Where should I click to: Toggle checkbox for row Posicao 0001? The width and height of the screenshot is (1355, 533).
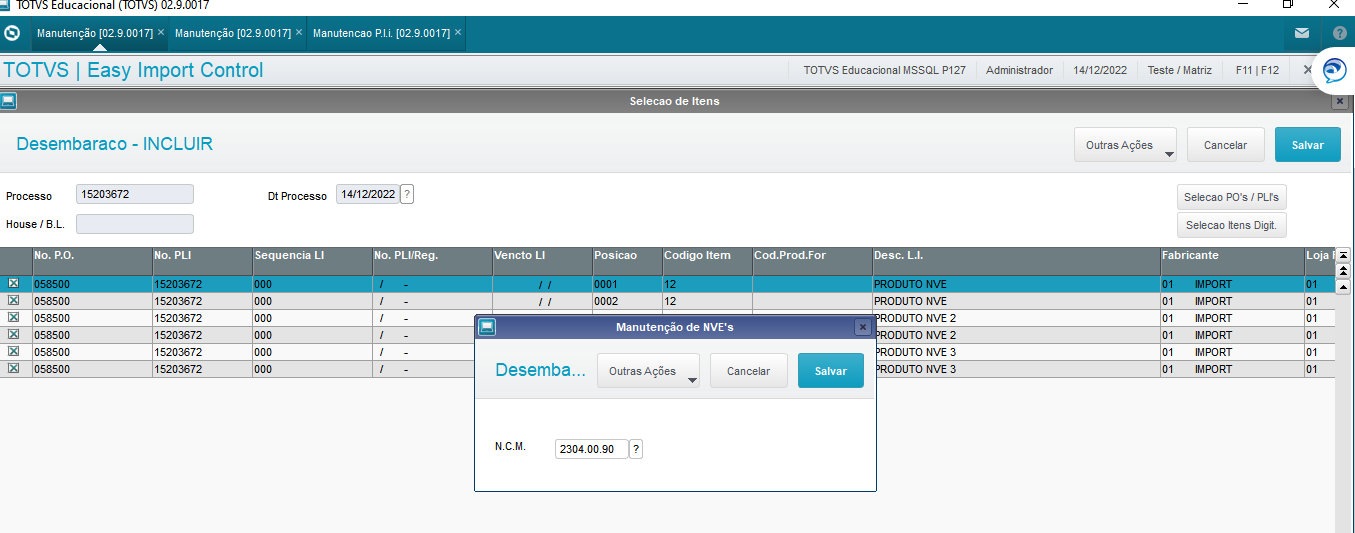[13, 284]
